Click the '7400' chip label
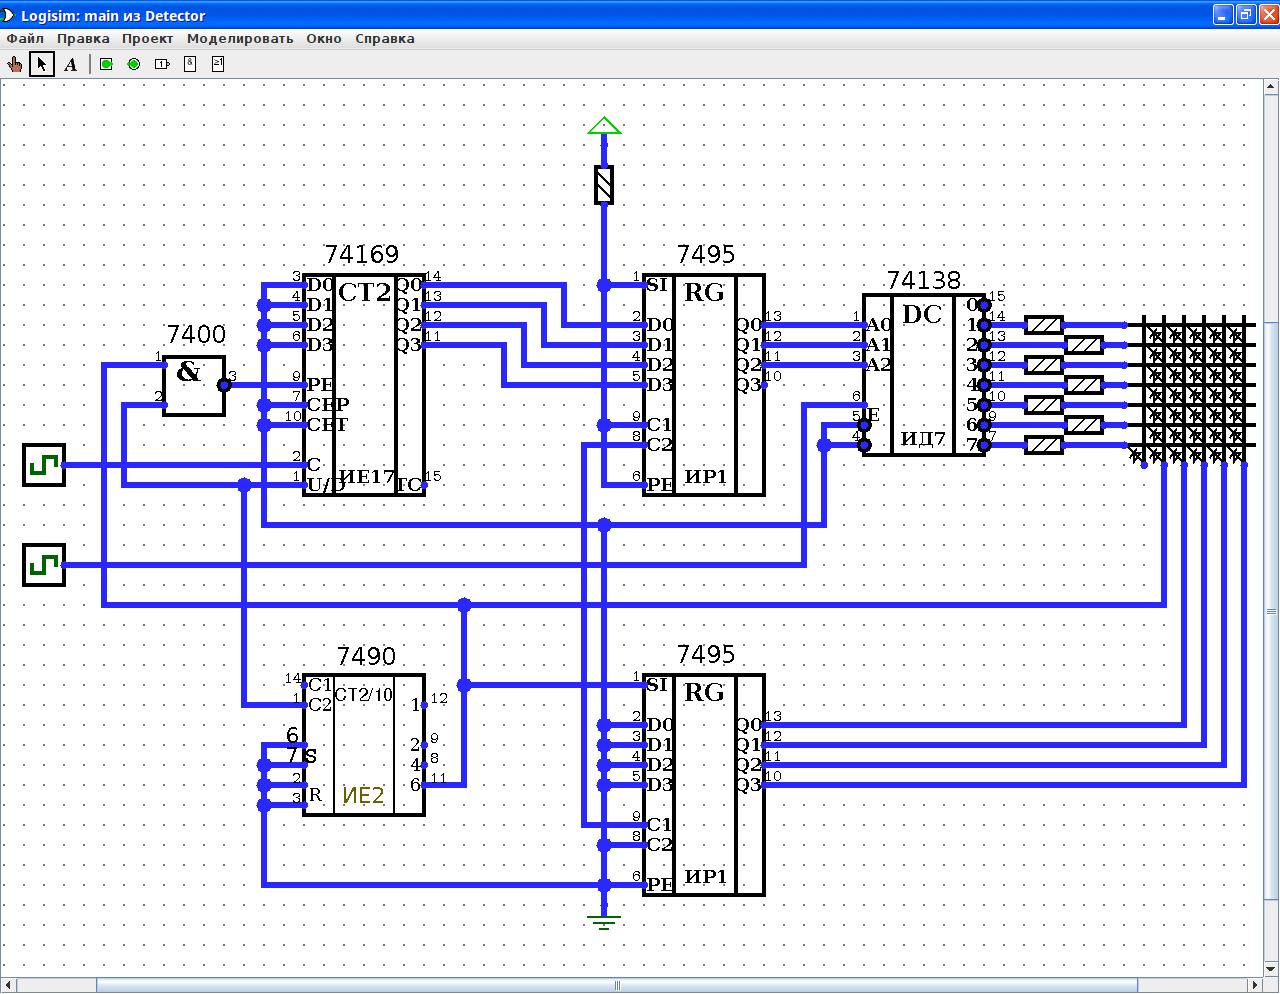Viewport: 1280px width, 994px height. point(196,334)
